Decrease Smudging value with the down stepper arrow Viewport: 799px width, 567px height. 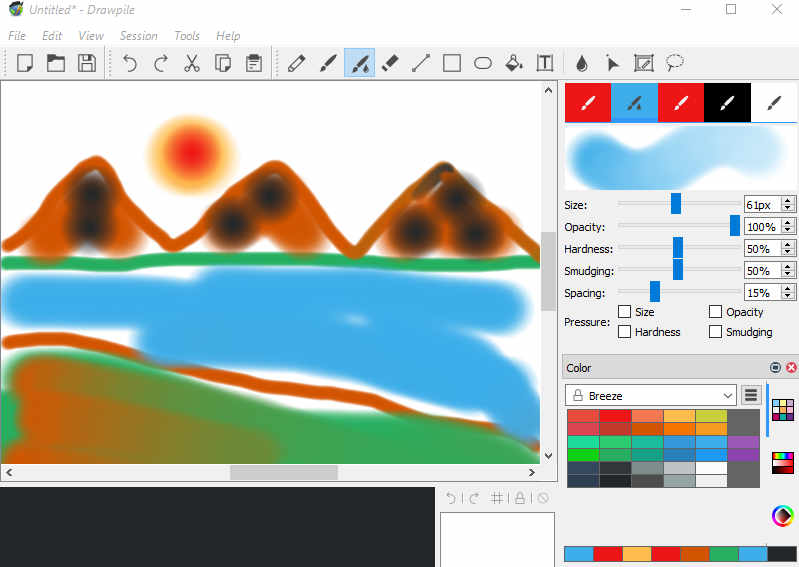click(788, 275)
